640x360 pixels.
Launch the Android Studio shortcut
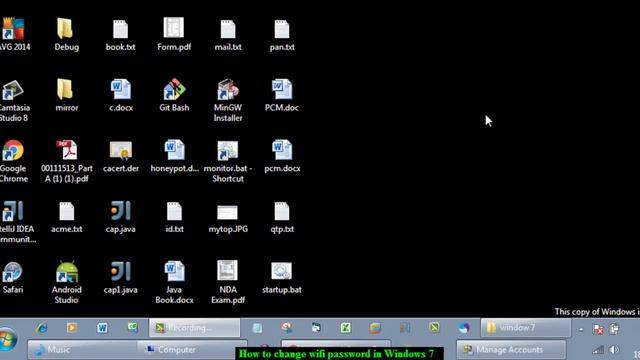point(67,282)
